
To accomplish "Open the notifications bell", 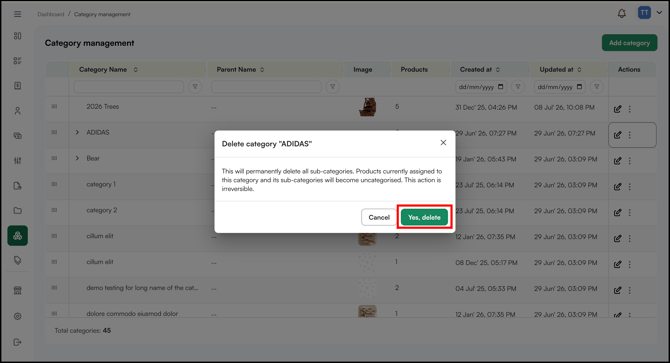I will tap(622, 13).
